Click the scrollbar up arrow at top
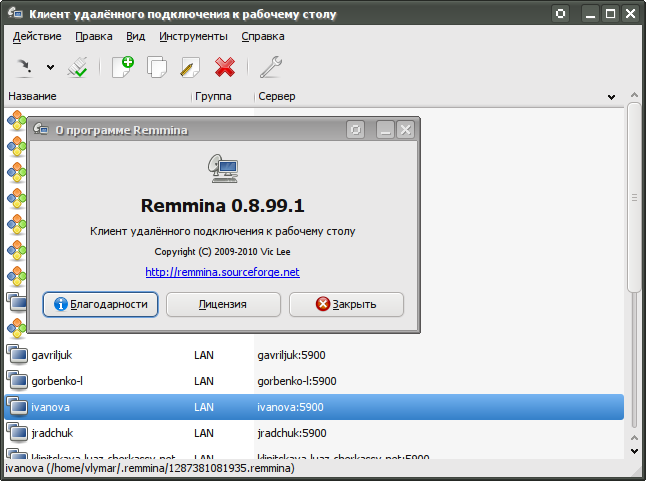Image resolution: width=646 pixels, height=481 pixels. click(x=634, y=95)
